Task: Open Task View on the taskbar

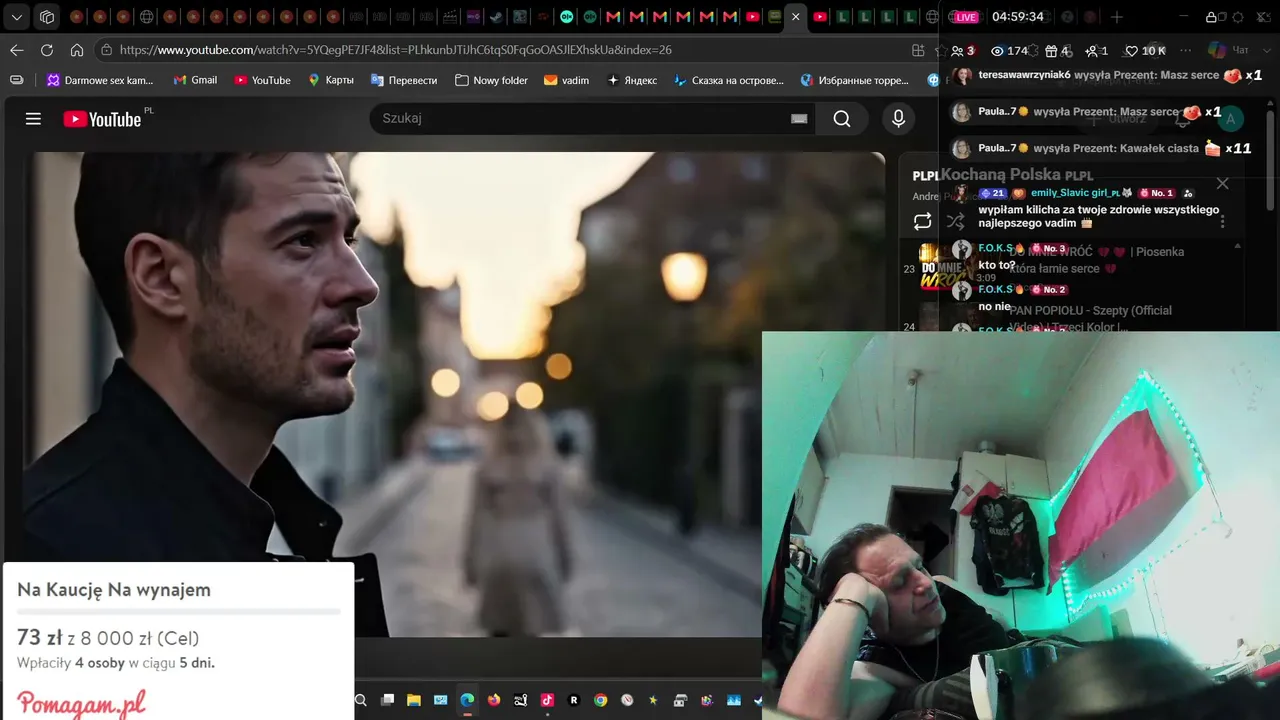Action: pos(387,700)
